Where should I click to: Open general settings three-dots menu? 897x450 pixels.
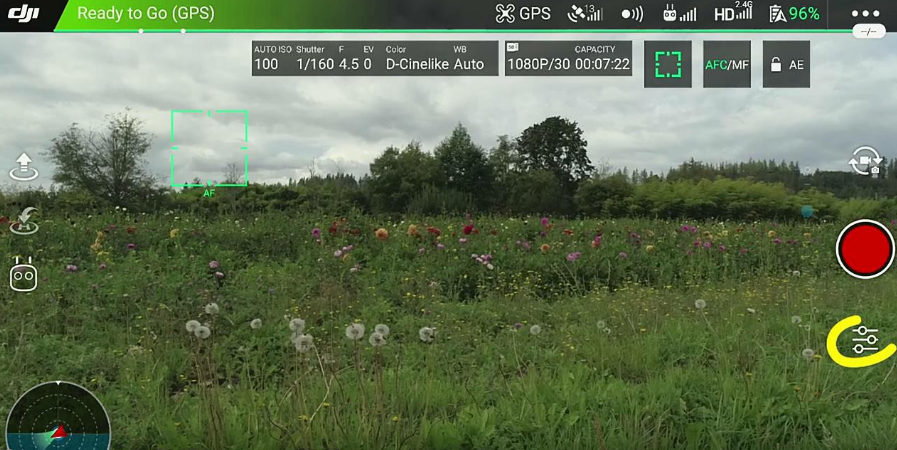(865, 14)
